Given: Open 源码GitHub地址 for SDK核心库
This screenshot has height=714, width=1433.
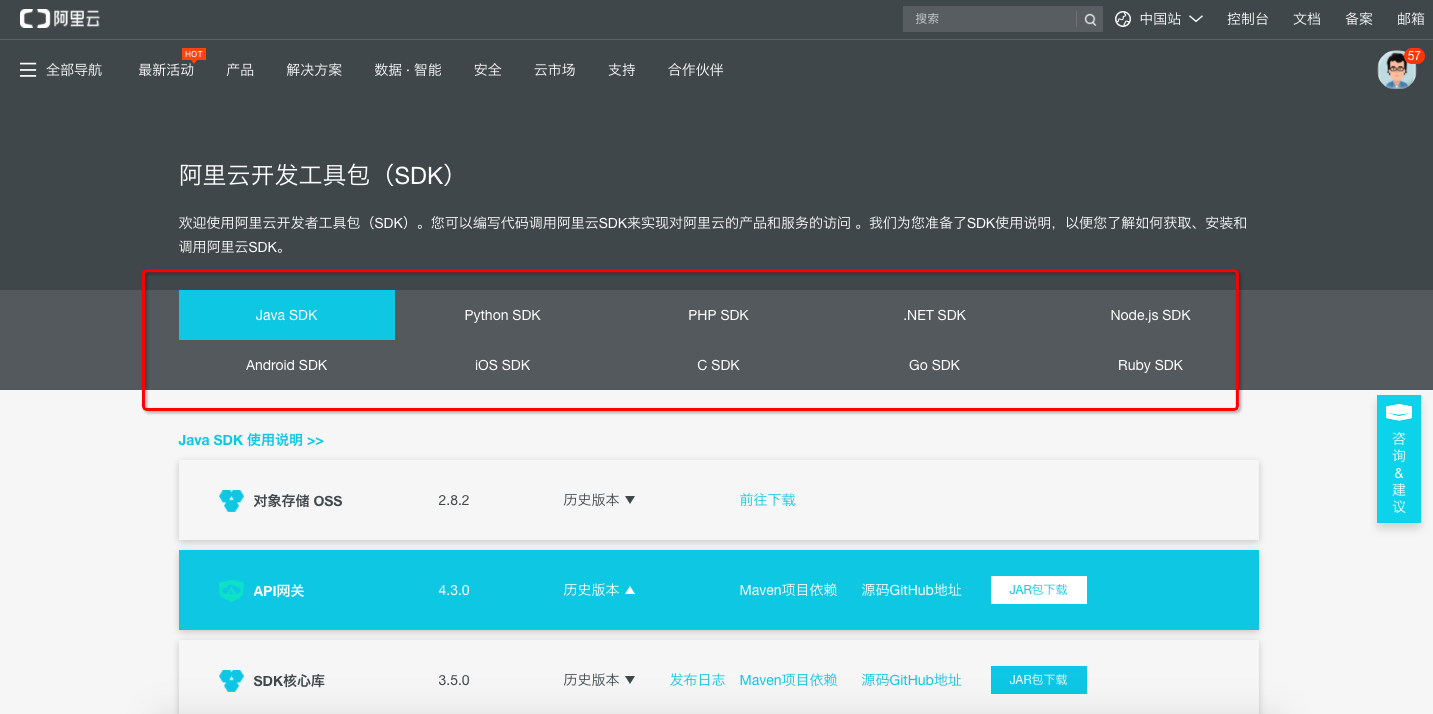Looking at the screenshot, I should (912, 680).
